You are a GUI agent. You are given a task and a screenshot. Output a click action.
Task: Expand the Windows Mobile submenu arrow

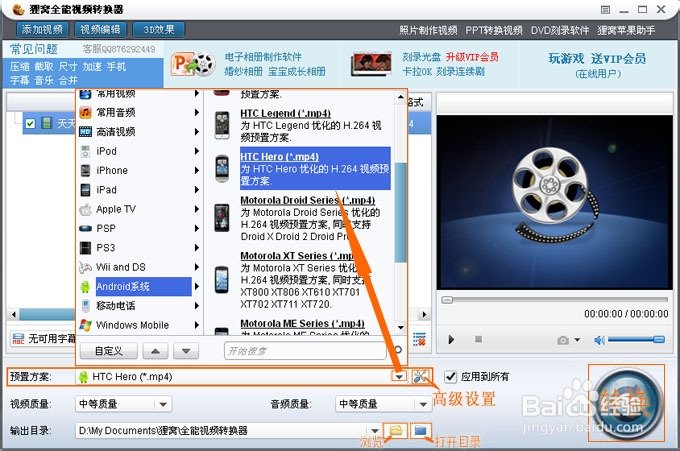click(x=197, y=325)
